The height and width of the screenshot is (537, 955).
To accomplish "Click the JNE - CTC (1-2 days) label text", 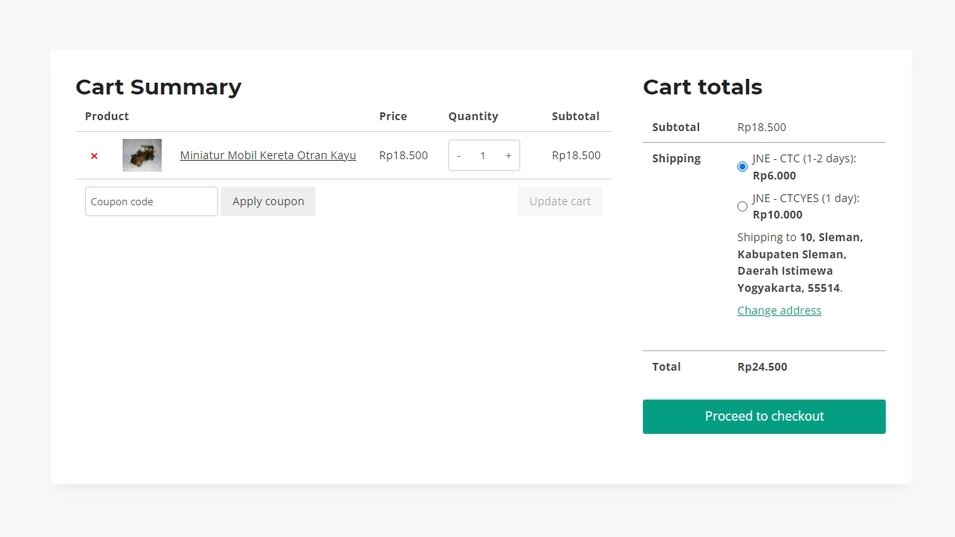I will click(804, 158).
